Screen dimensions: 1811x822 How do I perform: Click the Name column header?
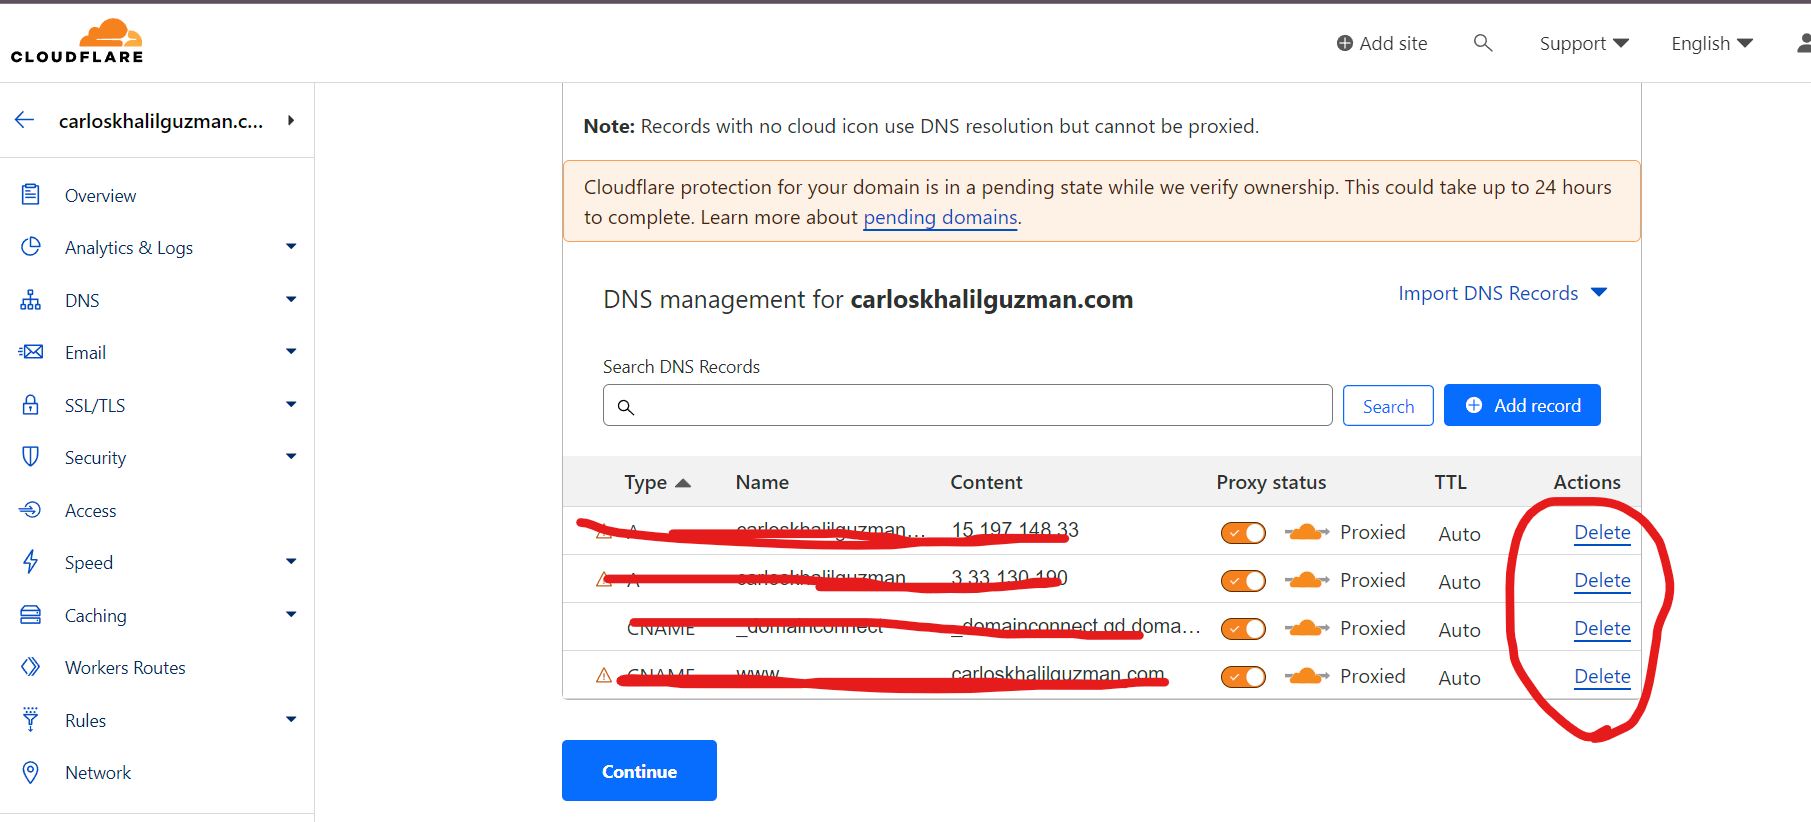[762, 482]
